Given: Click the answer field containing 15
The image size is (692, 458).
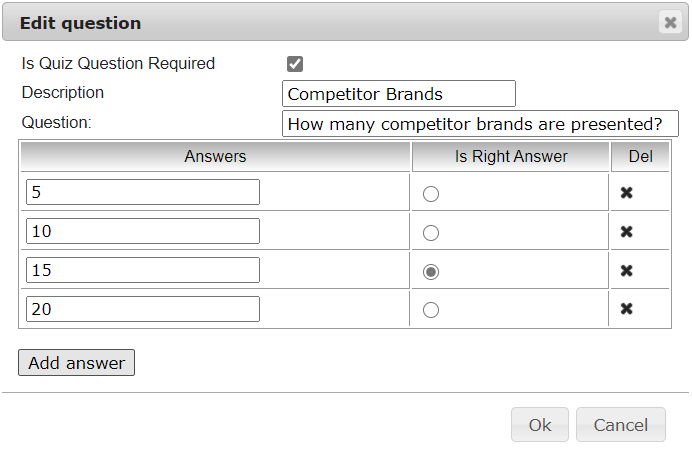Looking at the screenshot, I should (x=143, y=271).
